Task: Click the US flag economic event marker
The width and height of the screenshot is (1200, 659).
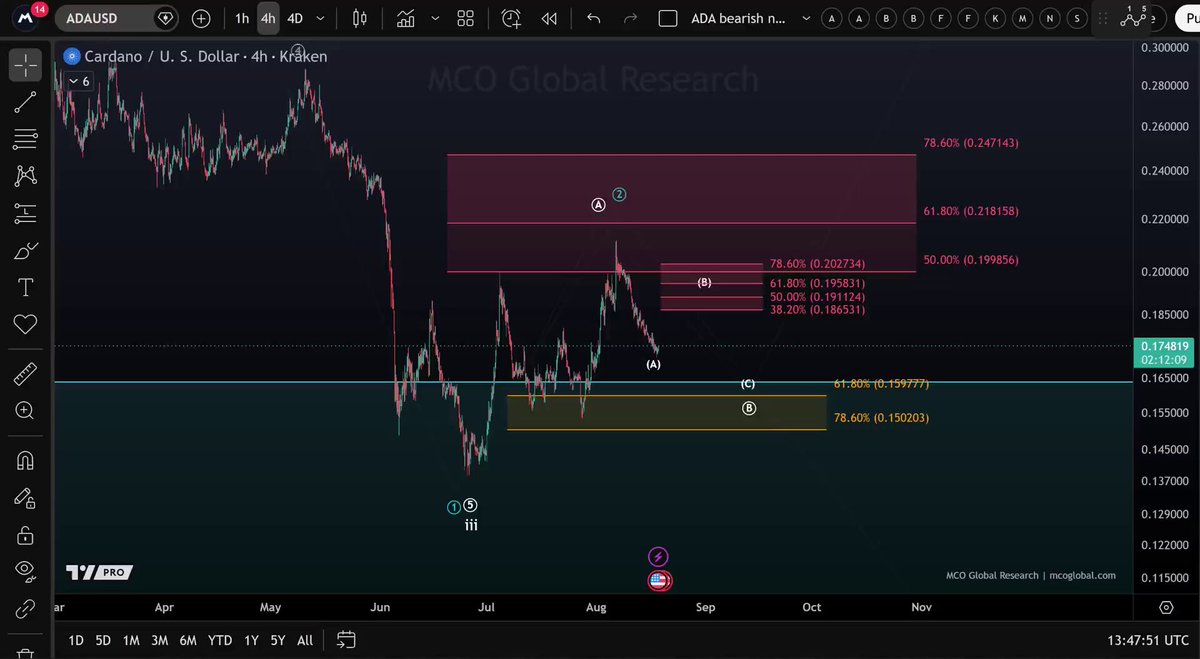Action: [x=658, y=580]
